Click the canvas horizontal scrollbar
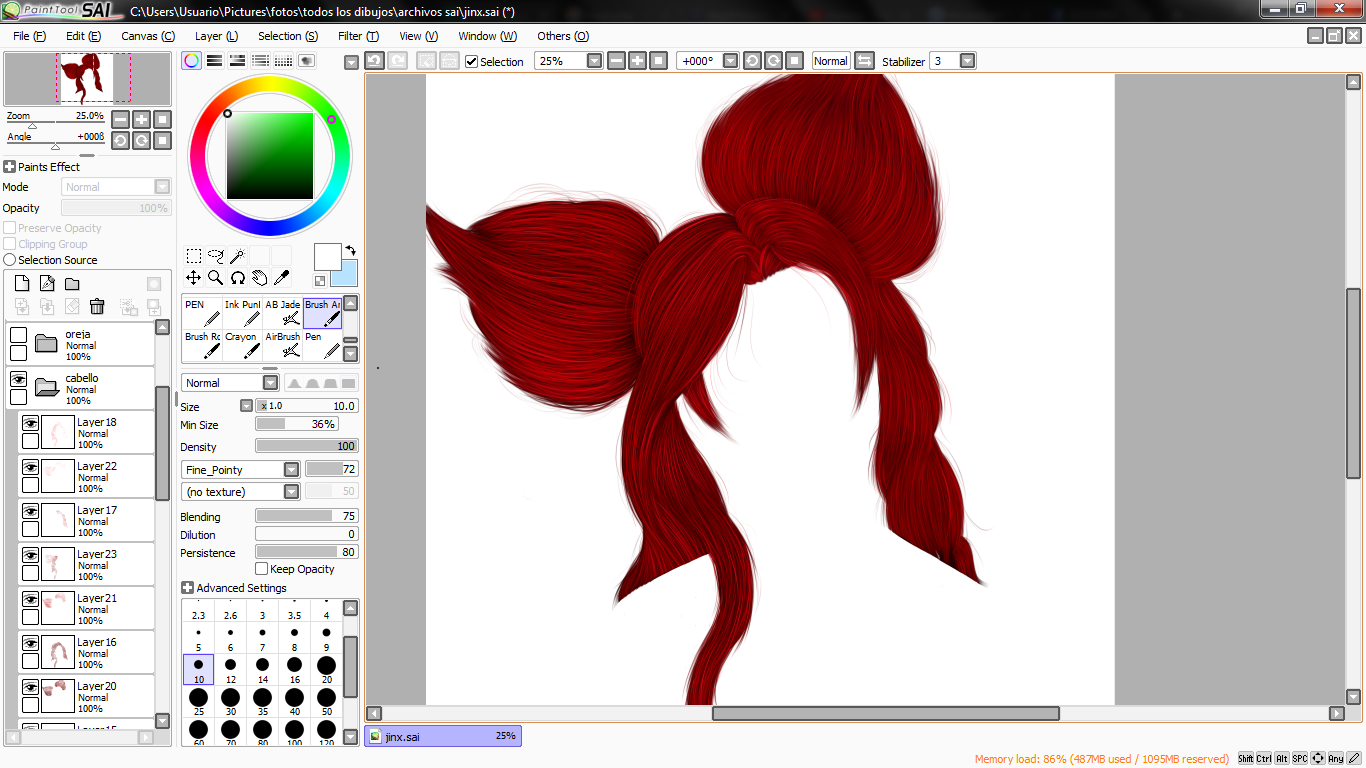Image resolution: width=1366 pixels, height=768 pixels. pos(885,713)
